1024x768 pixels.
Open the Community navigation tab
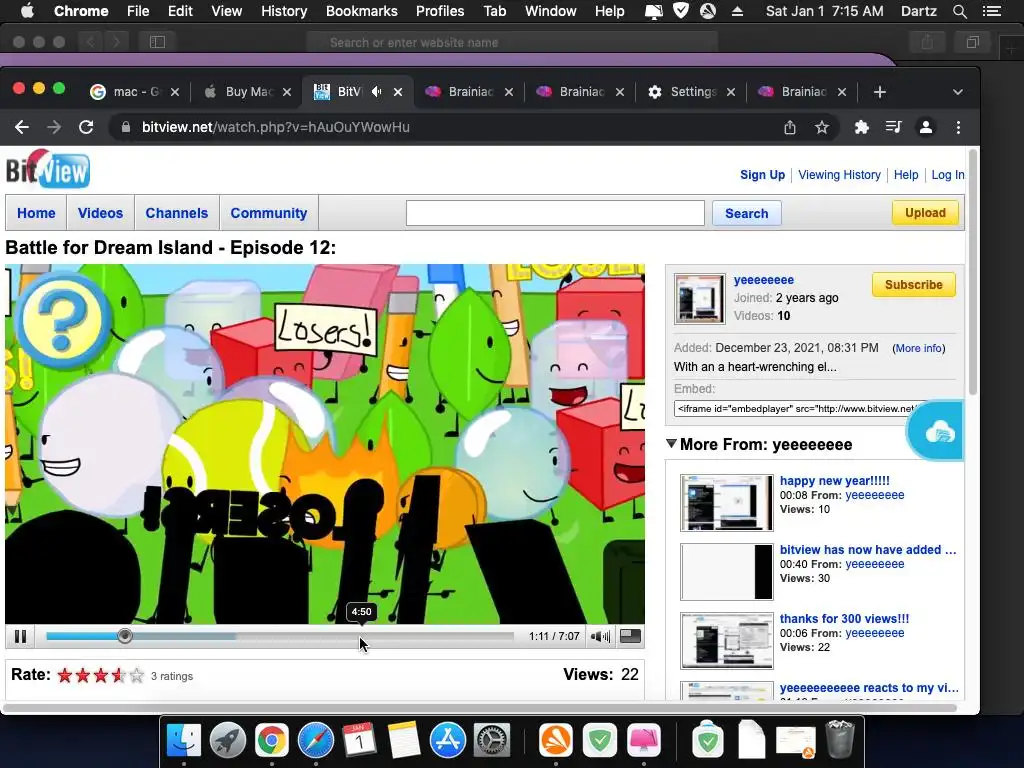(x=268, y=213)
